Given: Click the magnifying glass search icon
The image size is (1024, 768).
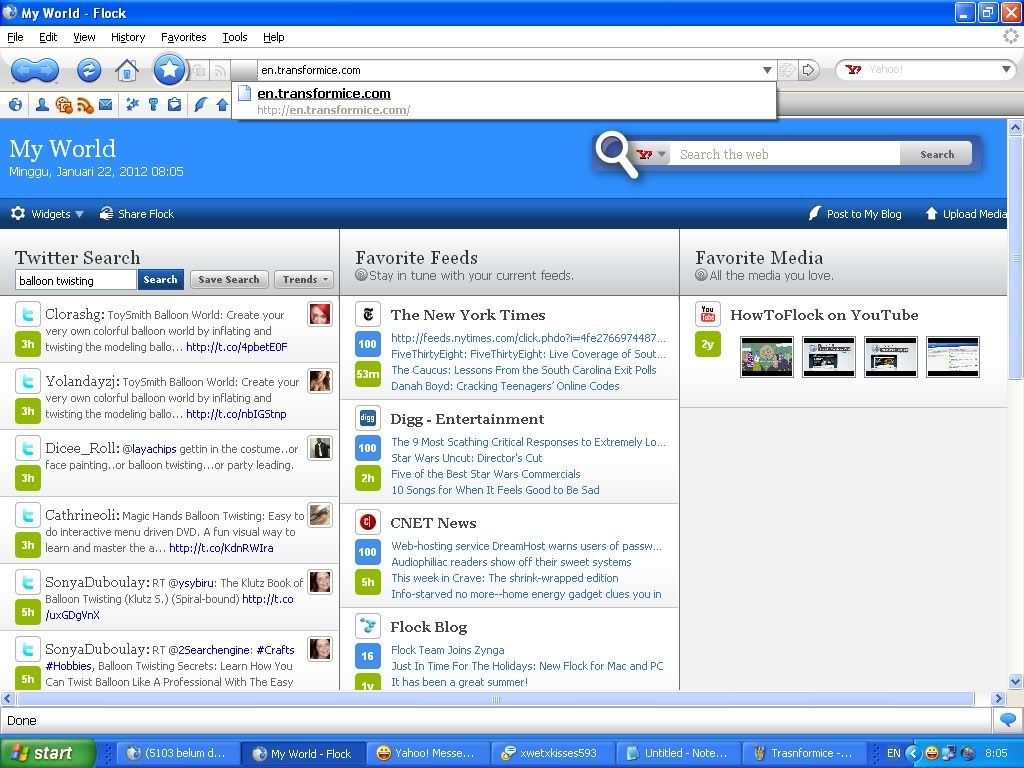Looking at the screenshot, I should pos(616,154).
